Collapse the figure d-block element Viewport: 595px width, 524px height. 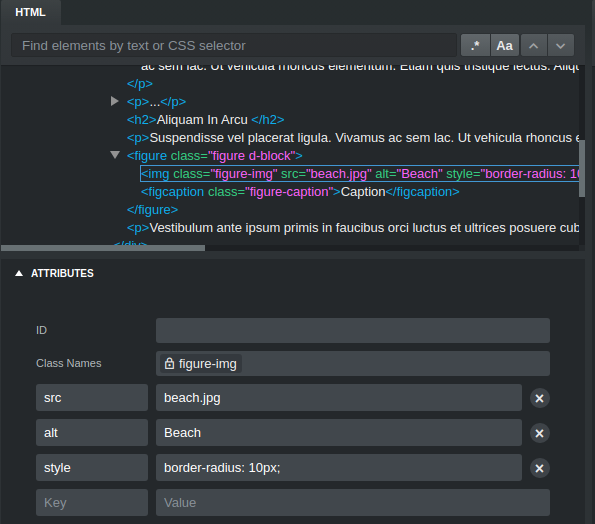pyautogui.click(x=115, y=155)
